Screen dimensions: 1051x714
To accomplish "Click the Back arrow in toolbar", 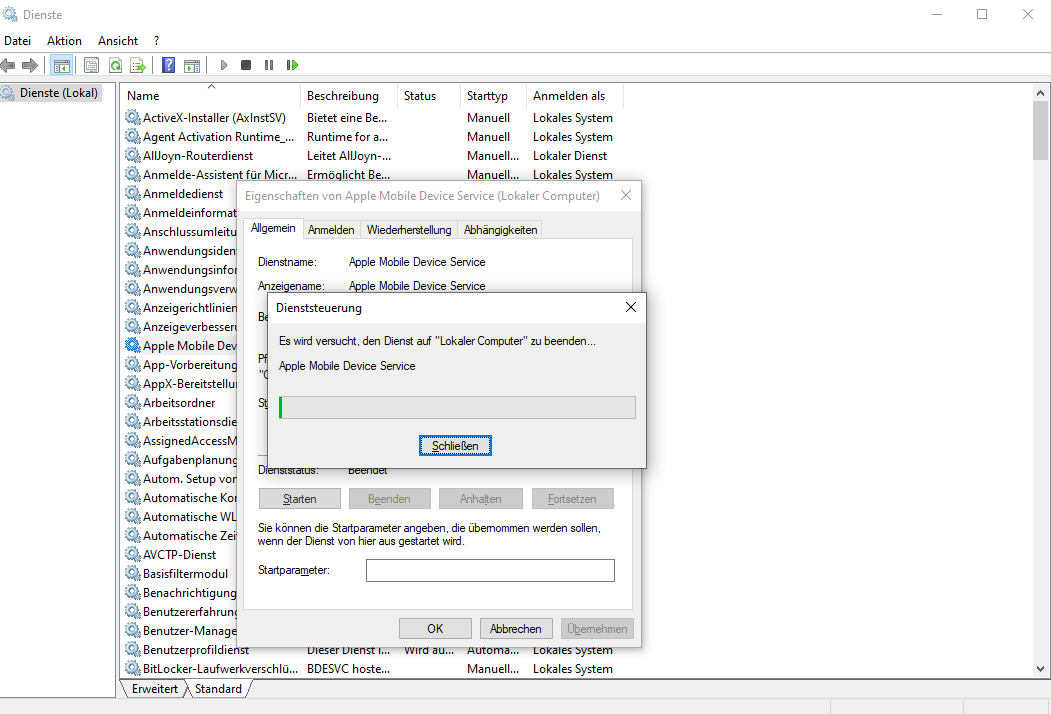I will [x=9, y=65].
